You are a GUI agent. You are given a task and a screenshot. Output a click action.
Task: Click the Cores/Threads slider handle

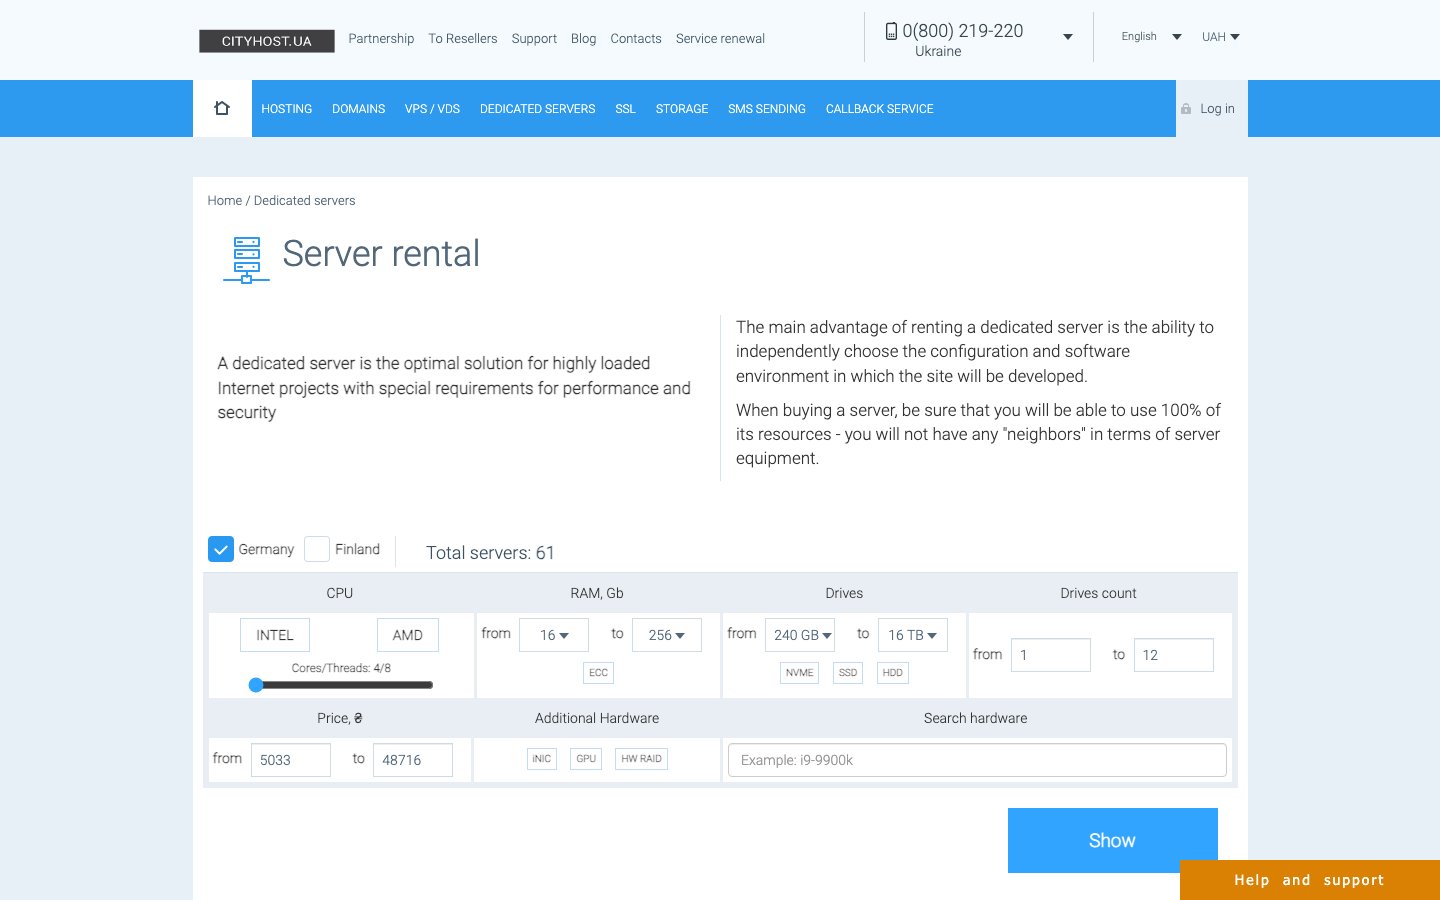coord(256,685)
